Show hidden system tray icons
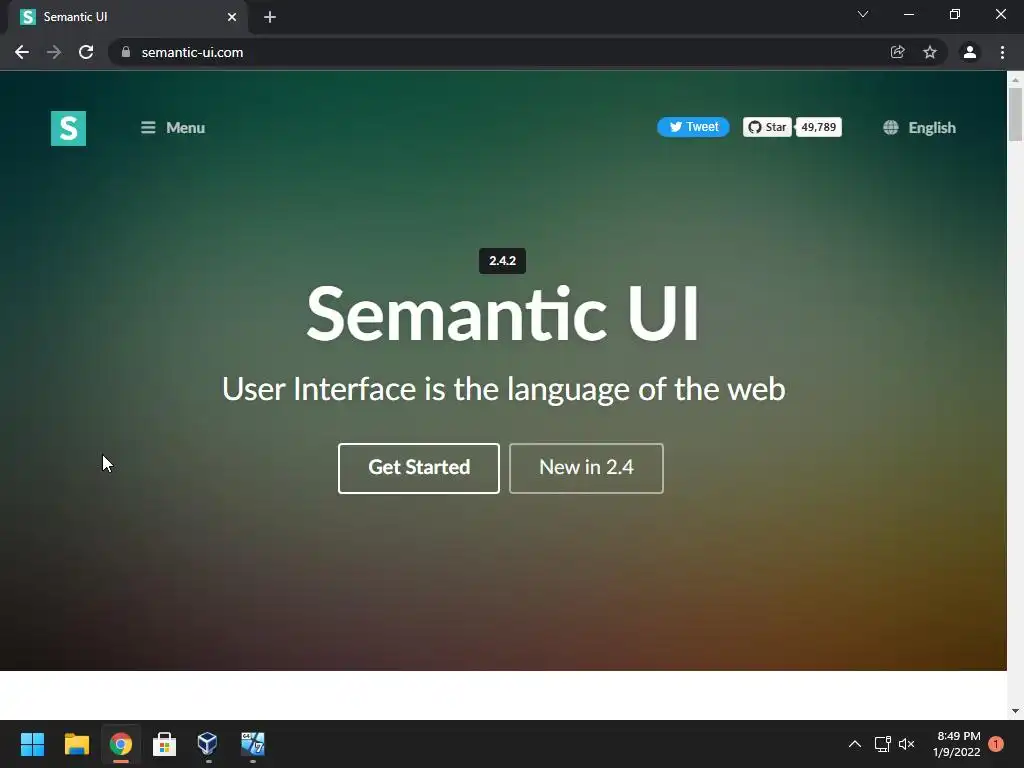The height and width of the screenshot is (768, 1024). (855, 744)
